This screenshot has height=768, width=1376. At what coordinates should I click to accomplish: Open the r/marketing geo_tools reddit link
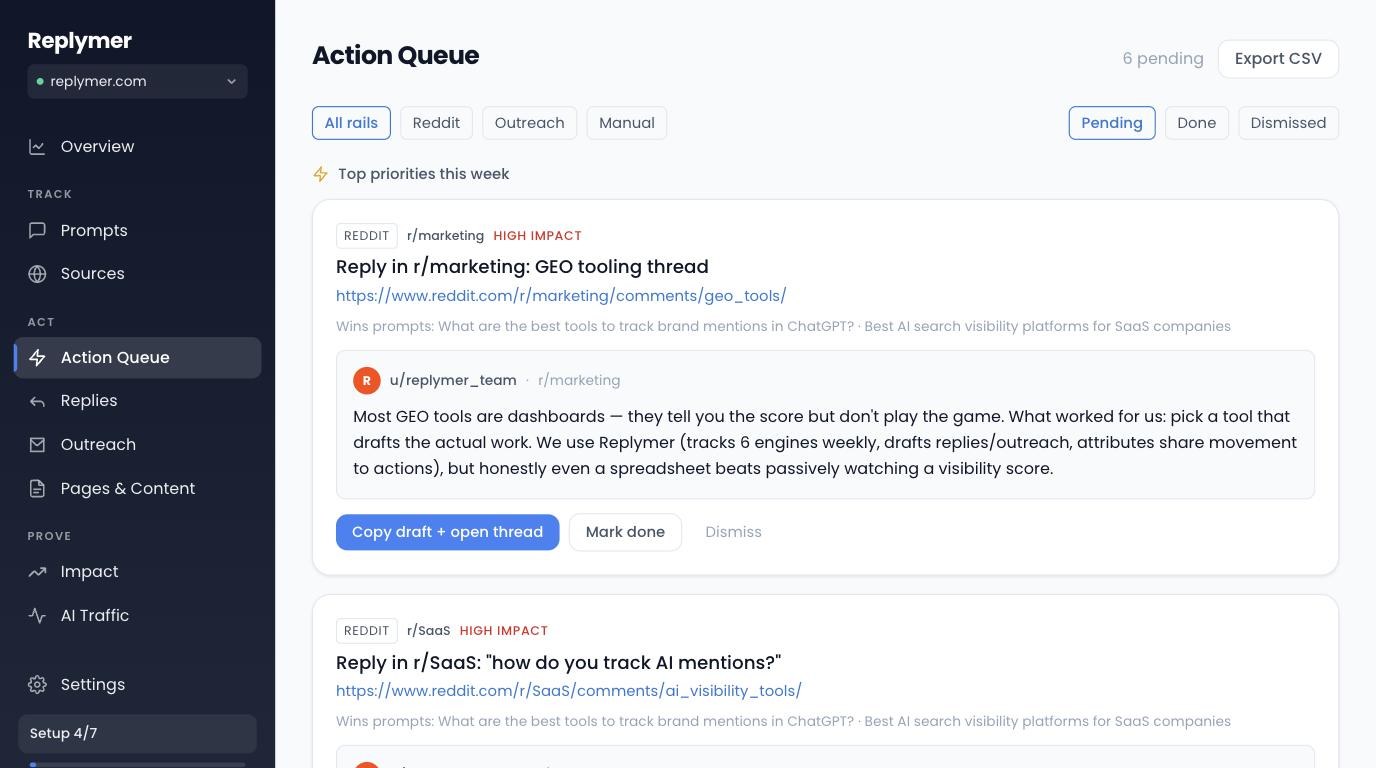point(561,296)
